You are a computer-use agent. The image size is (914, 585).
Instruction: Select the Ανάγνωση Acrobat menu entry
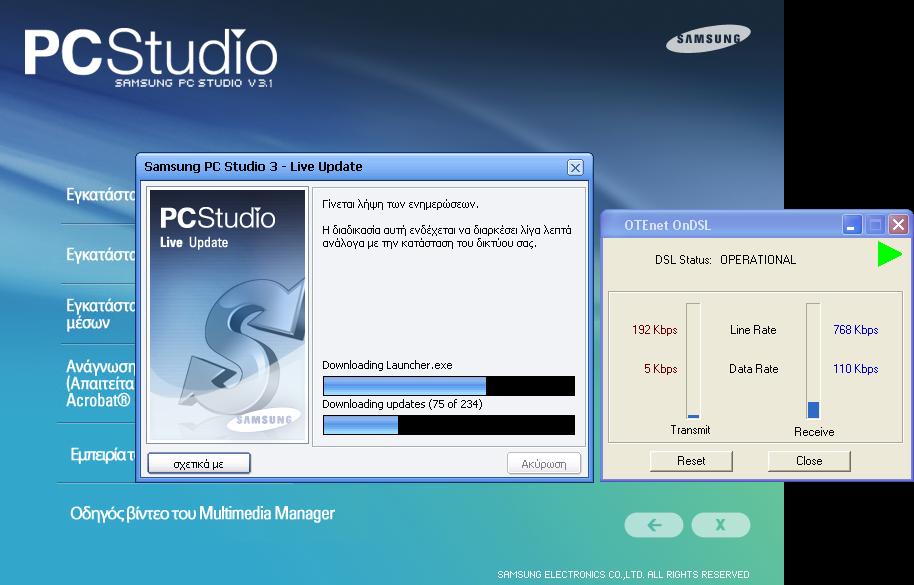coord(100,383)
